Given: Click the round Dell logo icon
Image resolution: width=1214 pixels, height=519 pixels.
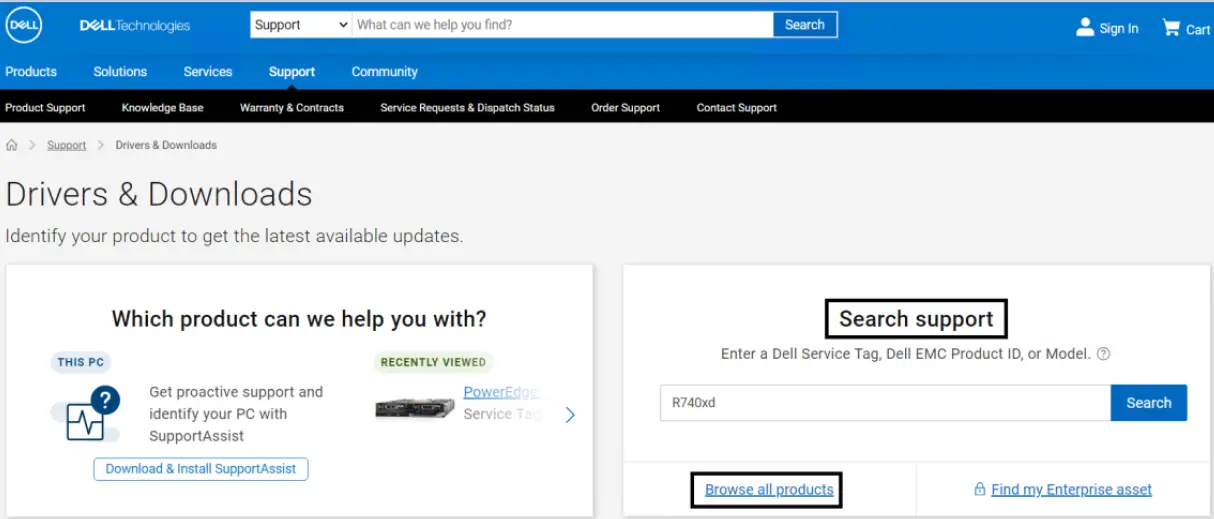Looking at the screenshot, I should pos(23,25).
